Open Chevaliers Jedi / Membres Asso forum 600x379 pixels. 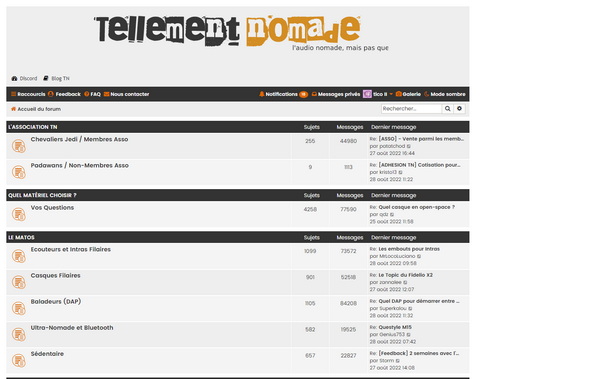79,139
